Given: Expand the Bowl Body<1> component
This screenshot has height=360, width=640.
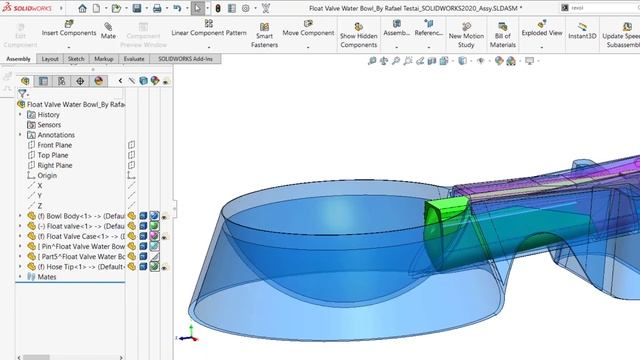Looking at the screenshot, I should click(x=20, y=216).
